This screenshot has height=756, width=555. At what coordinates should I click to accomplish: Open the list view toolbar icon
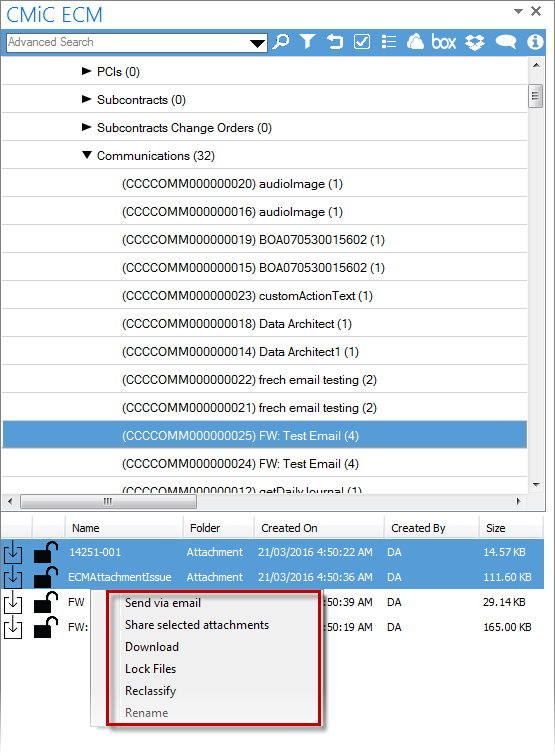point(389,42)
